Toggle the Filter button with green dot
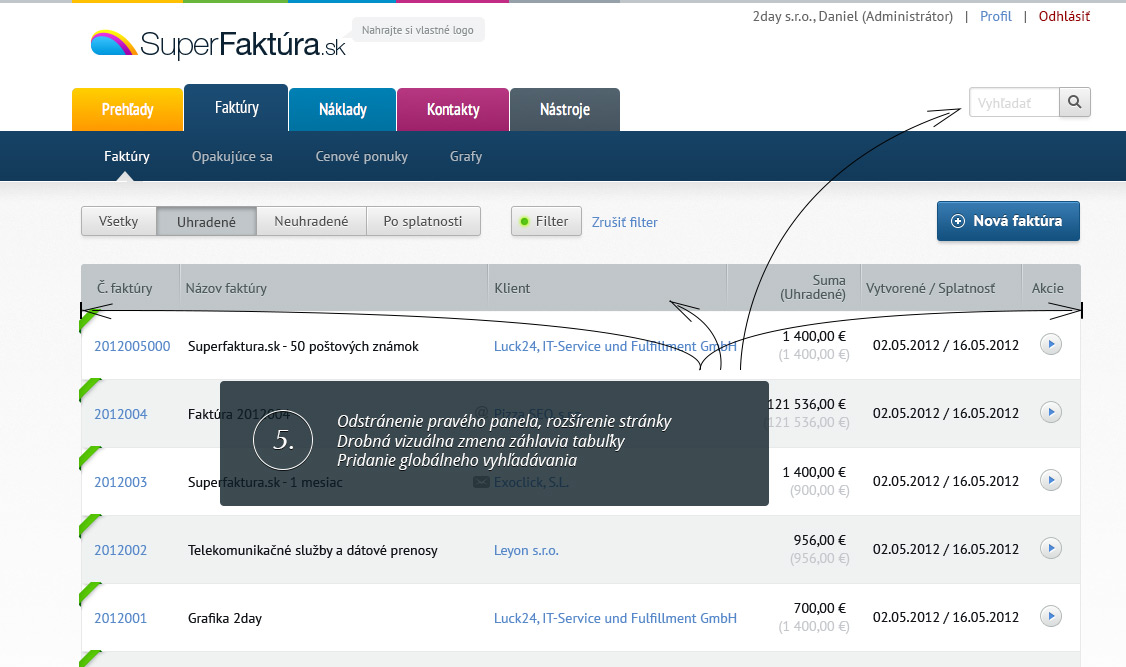 point(546,221)
